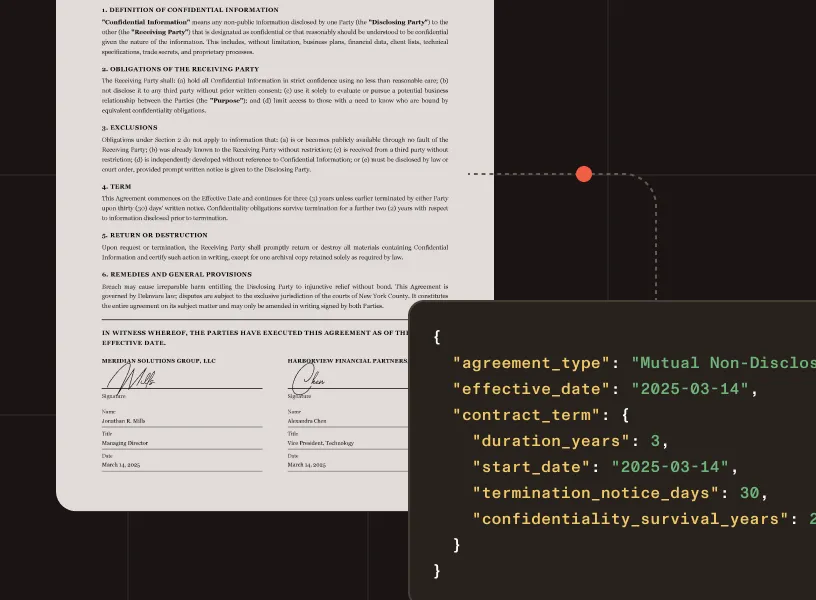Click "6. Remedies and General Provisions" heading
Image resolution: width=816 pixels, height=600 pixels.
tap(177, 274)
